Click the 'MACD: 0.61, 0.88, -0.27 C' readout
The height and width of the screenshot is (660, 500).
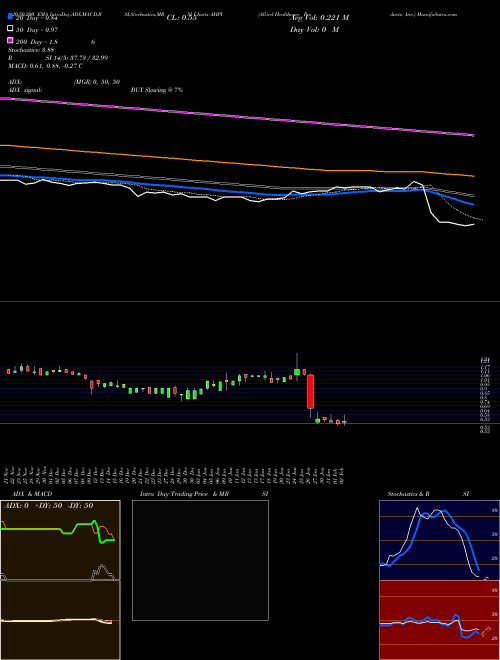tap(45, 66)
